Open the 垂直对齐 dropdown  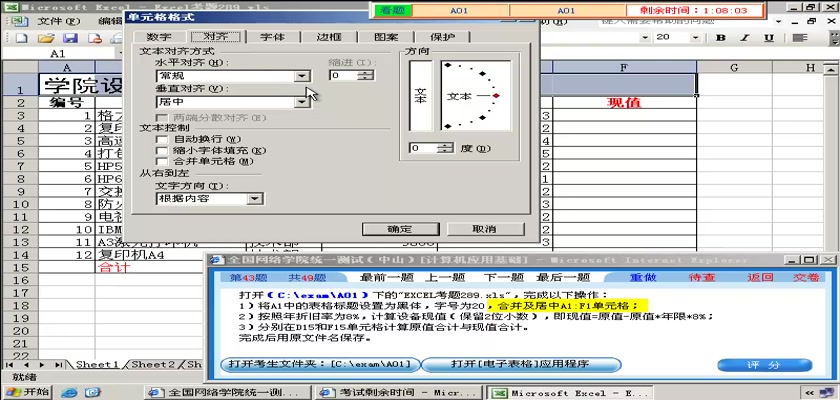[302, 101]
